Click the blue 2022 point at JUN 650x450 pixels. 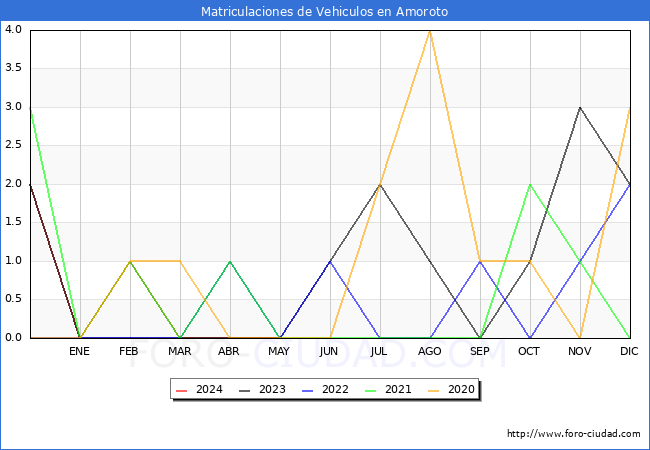[330, 261]
